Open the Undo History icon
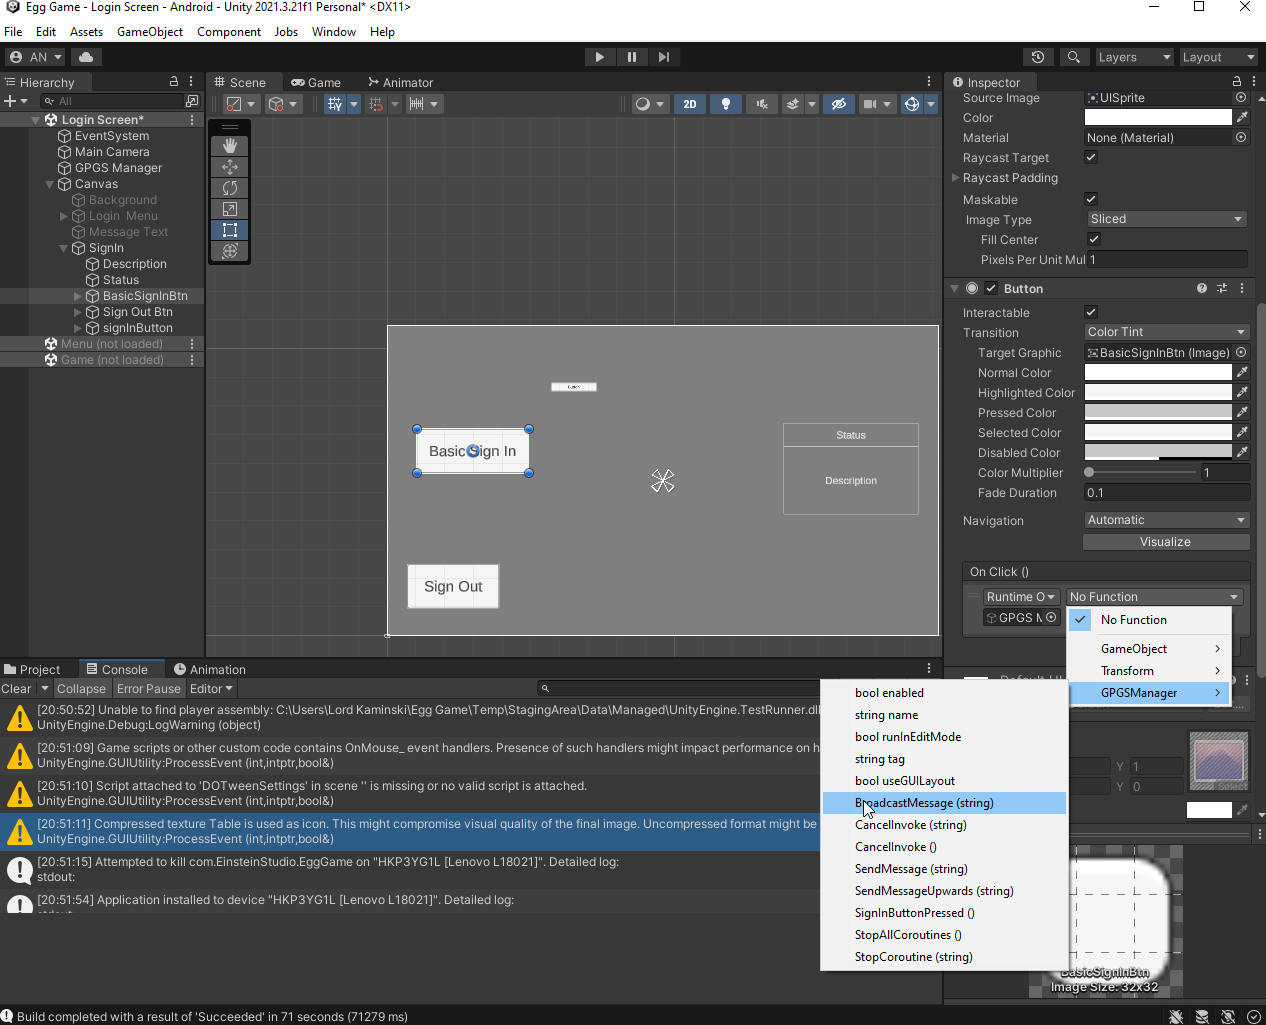Screen dimensions: 1266x1025 click(x=1038, y=57)
